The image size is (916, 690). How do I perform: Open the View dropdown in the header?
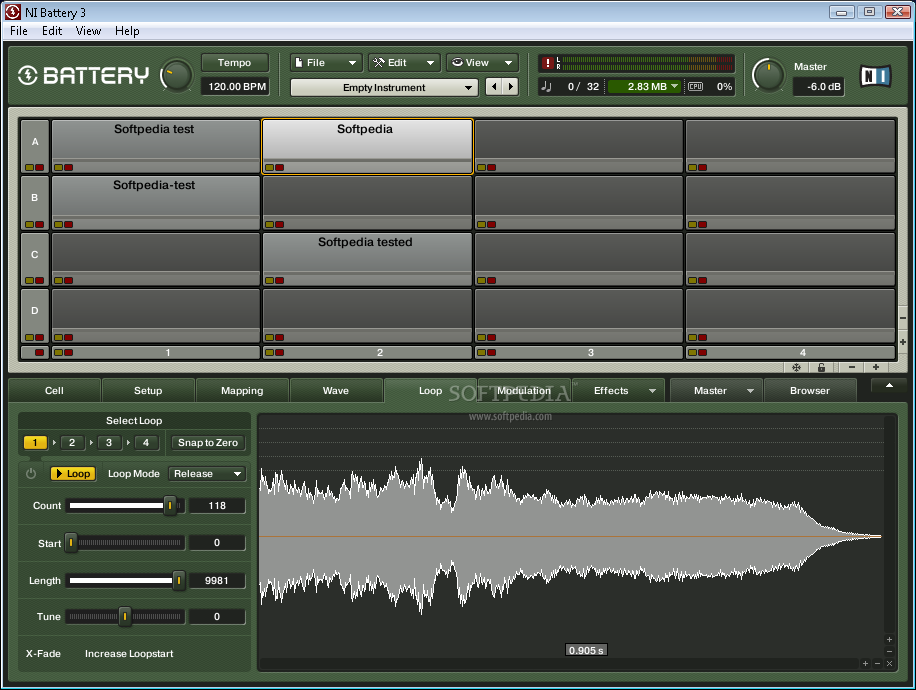(483, 63)
